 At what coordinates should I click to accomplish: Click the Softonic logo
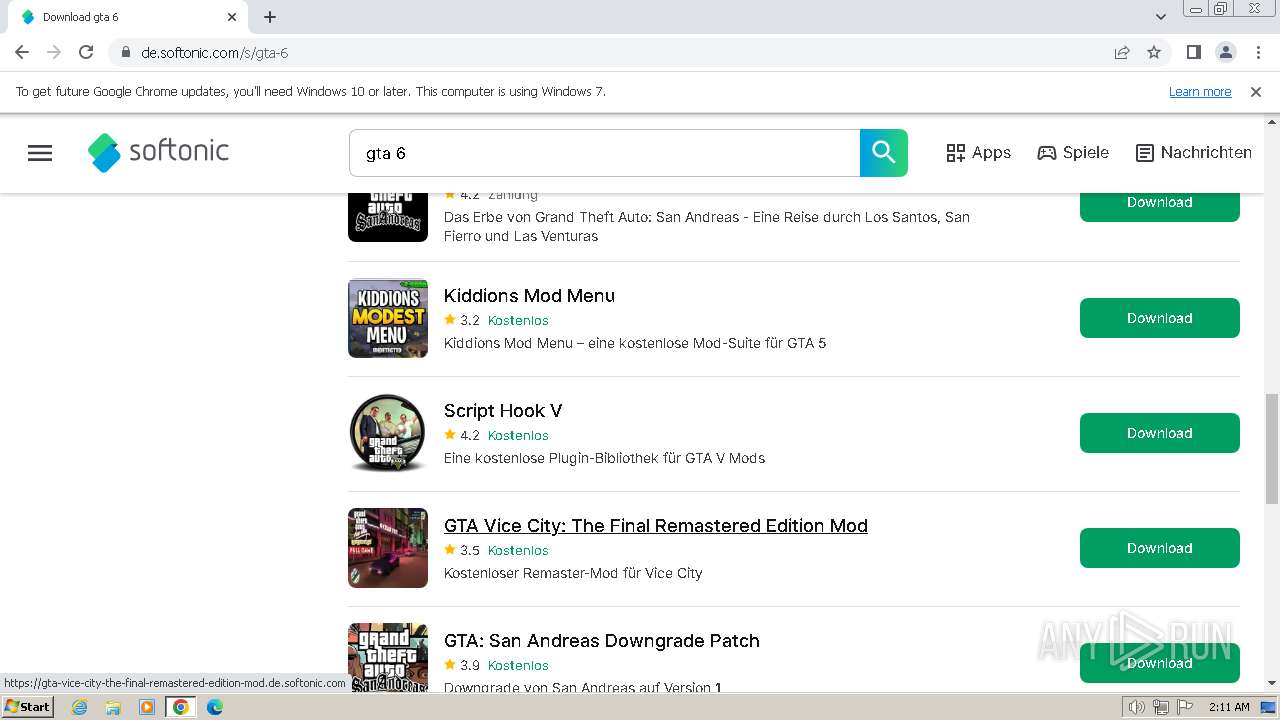click(158, 152)
